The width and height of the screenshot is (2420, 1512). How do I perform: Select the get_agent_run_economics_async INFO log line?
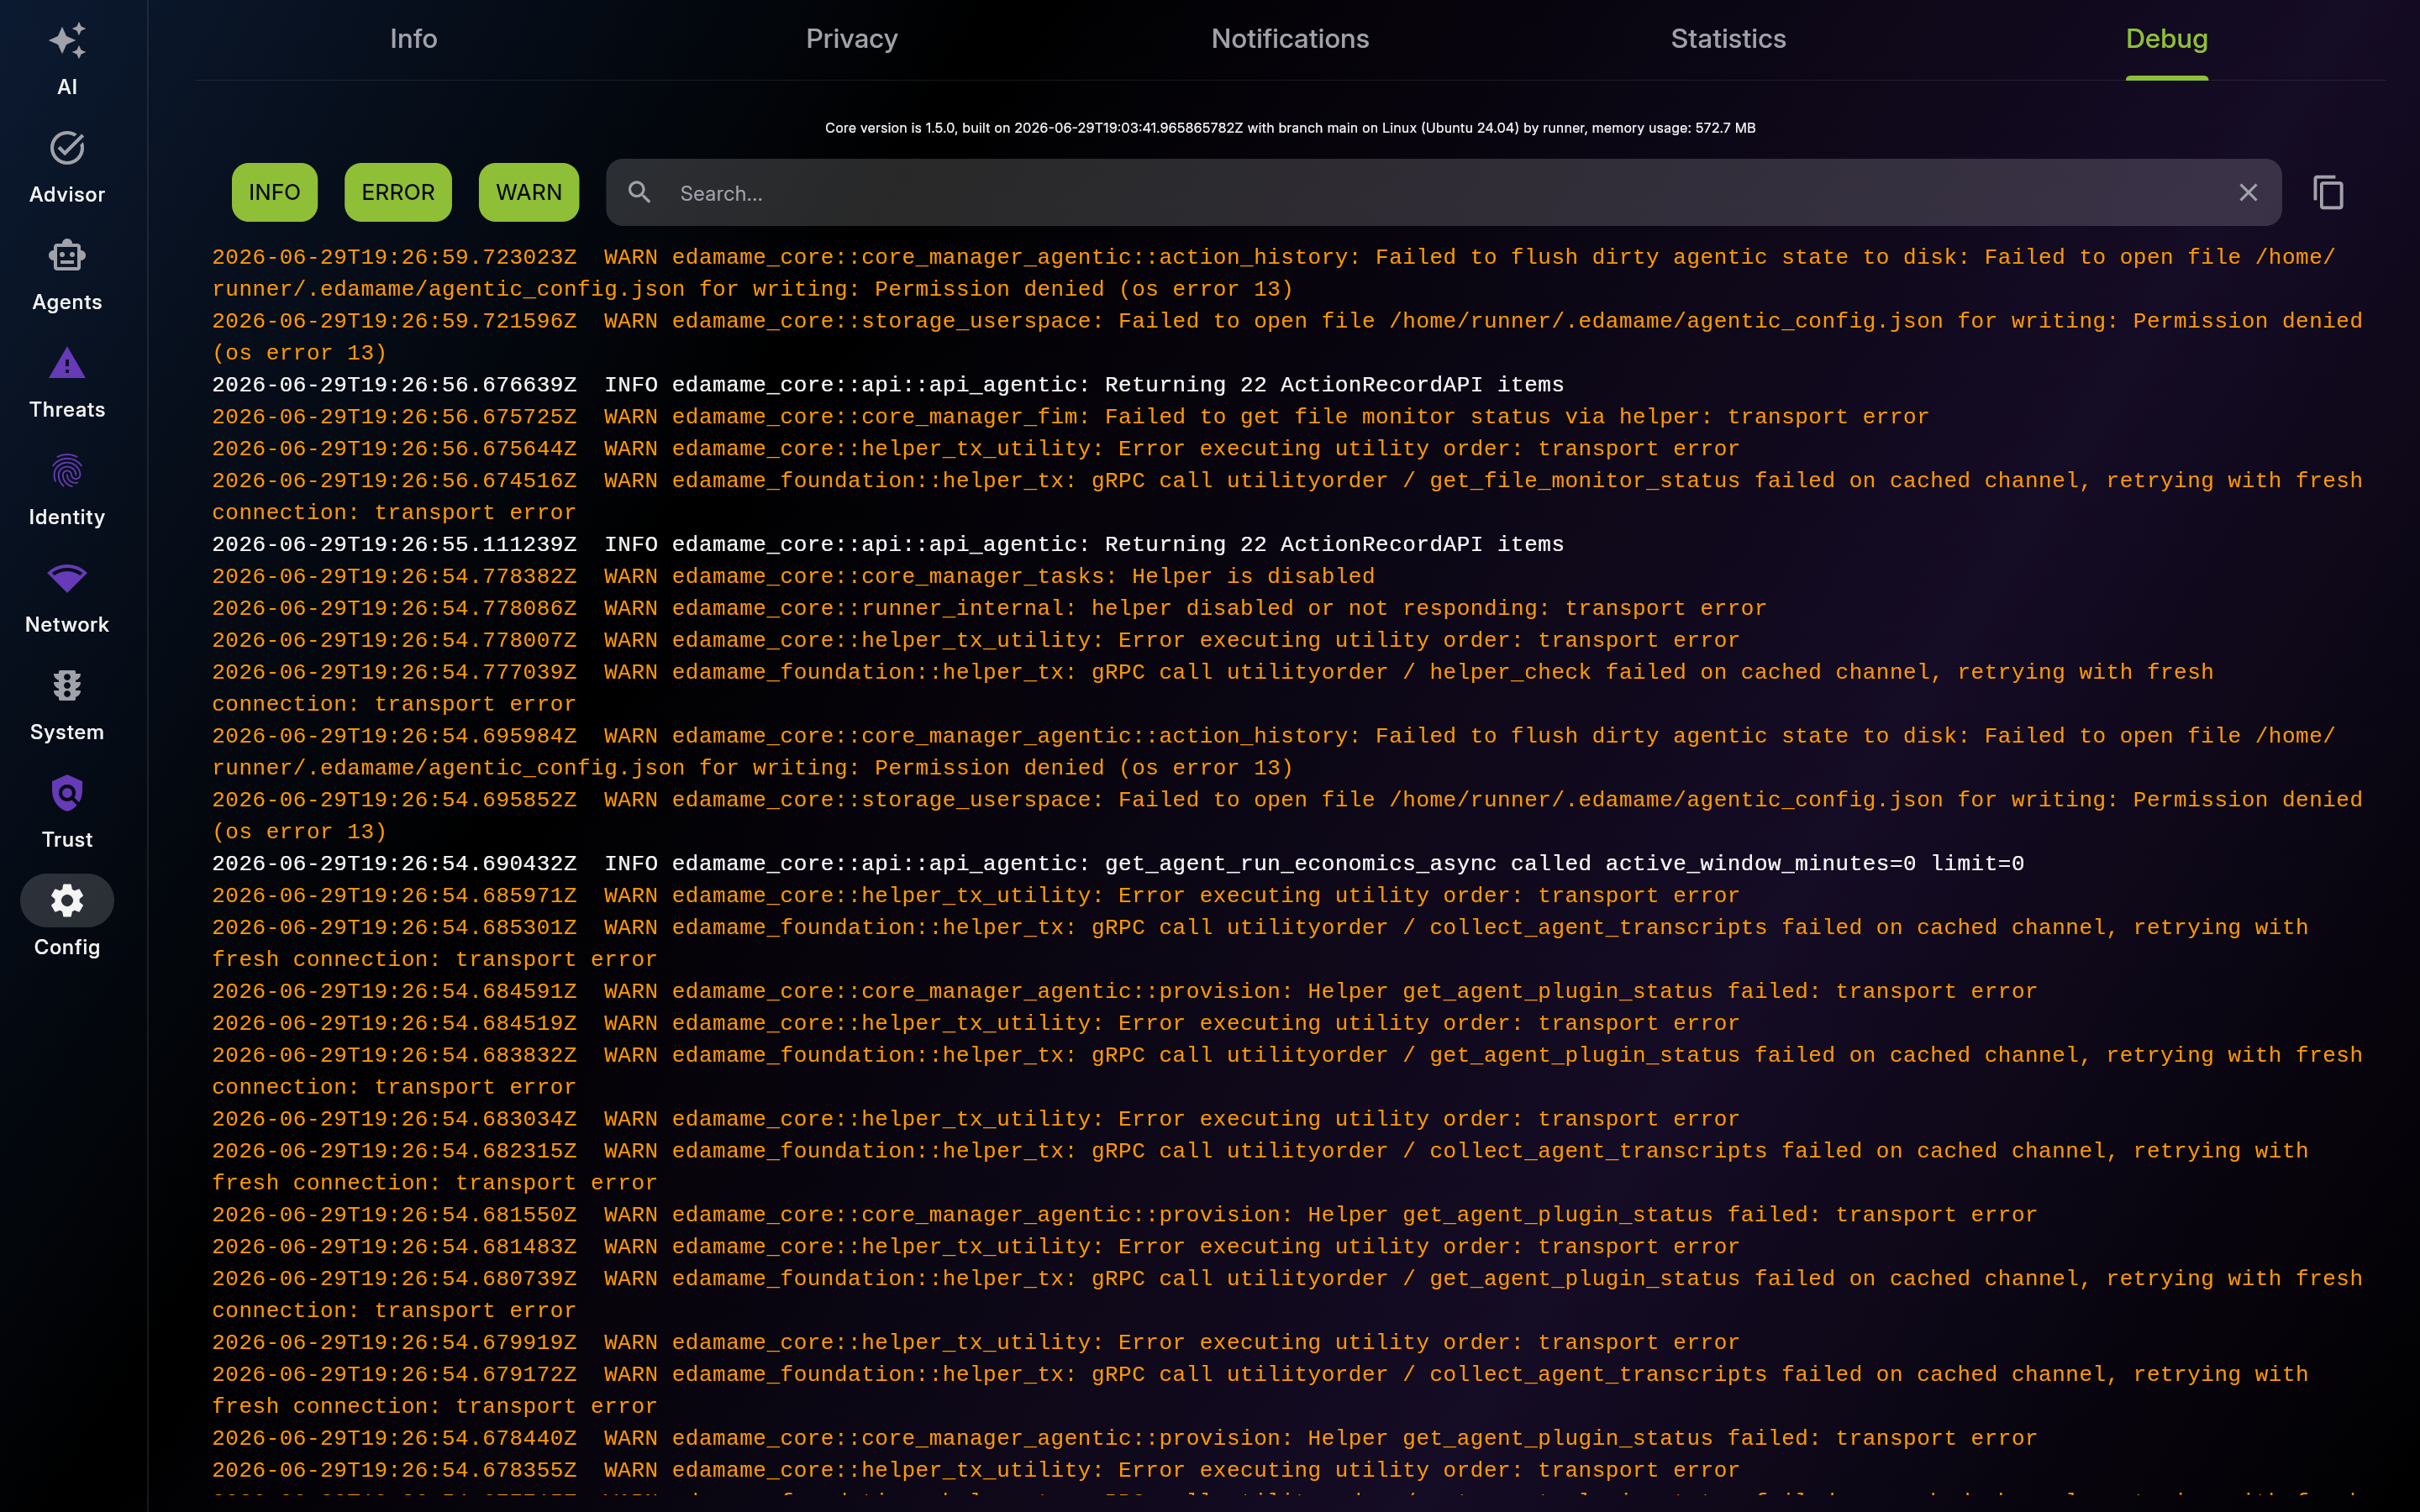[1118, 864]
